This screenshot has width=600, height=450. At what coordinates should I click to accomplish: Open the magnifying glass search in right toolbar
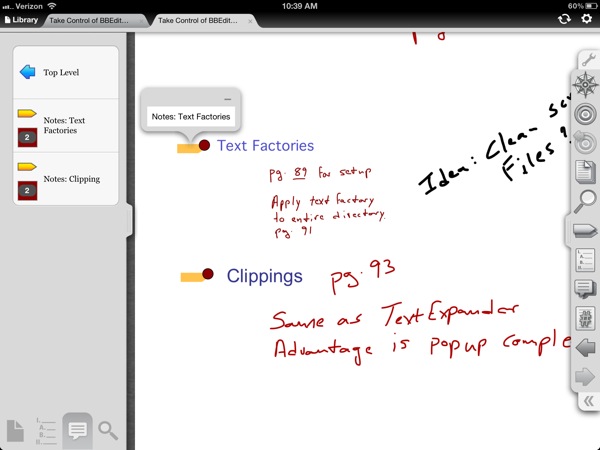[x=585, y=201]
